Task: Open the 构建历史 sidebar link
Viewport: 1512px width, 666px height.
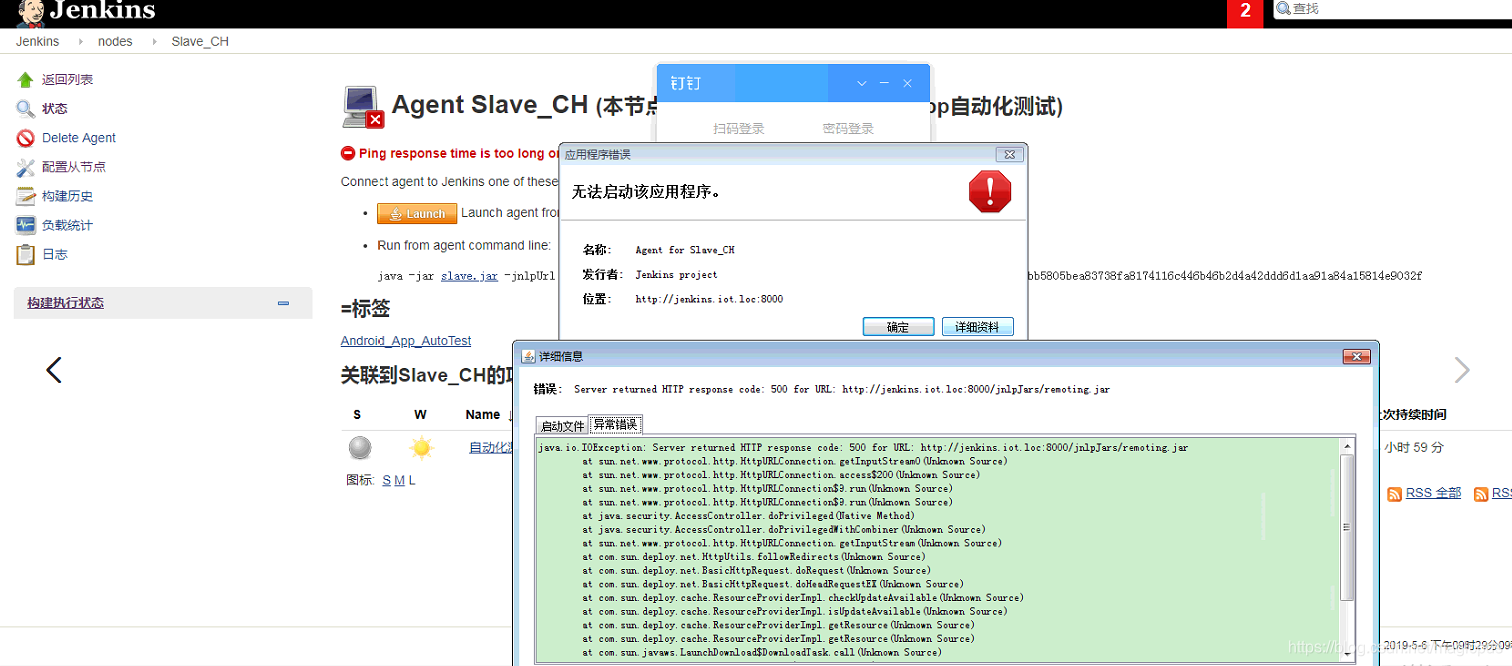Action: tap(67, 196)
